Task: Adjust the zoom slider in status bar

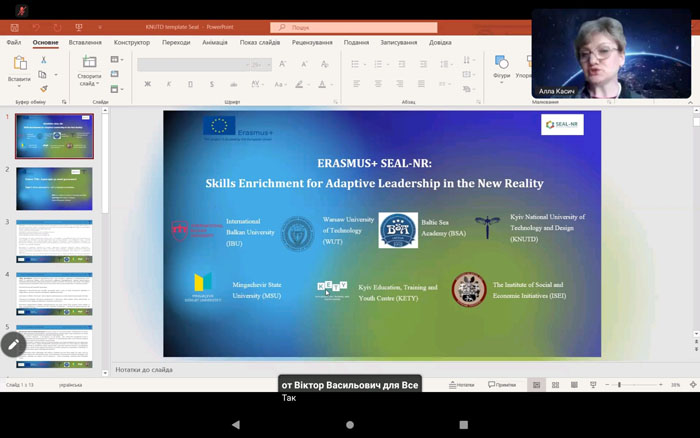Action: point(620,385)
